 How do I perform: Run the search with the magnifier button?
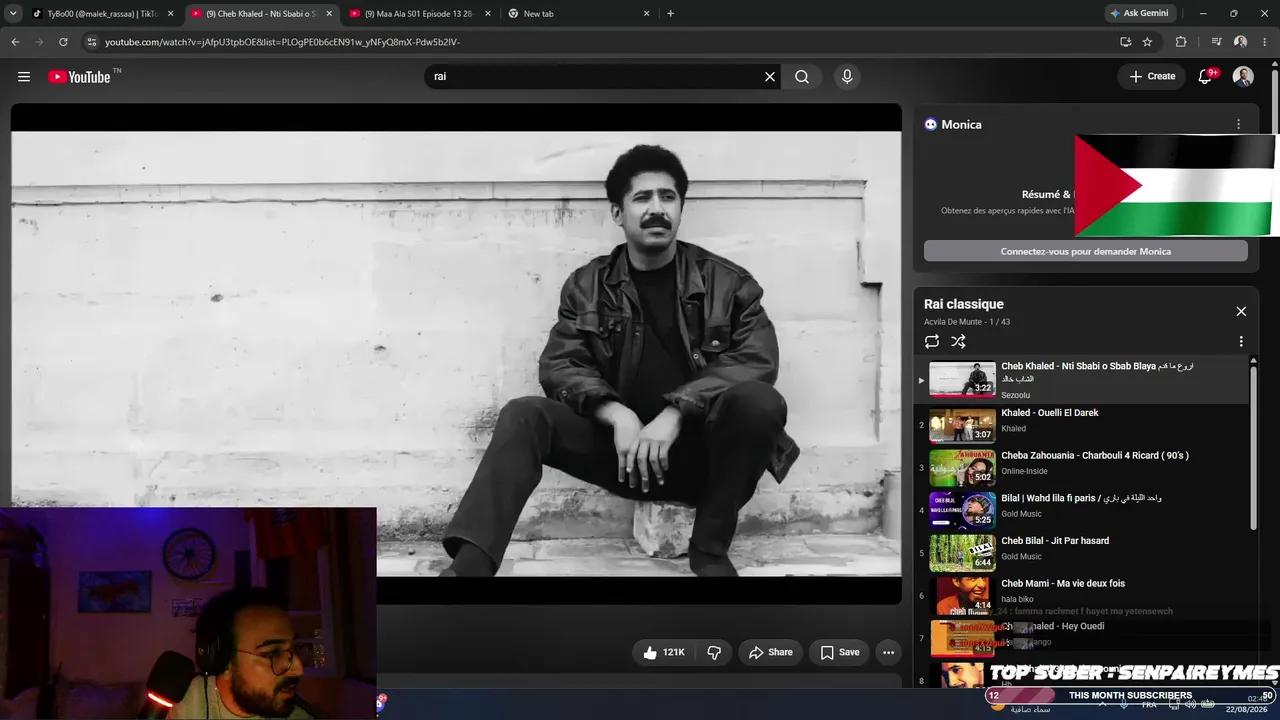point(802,77)
